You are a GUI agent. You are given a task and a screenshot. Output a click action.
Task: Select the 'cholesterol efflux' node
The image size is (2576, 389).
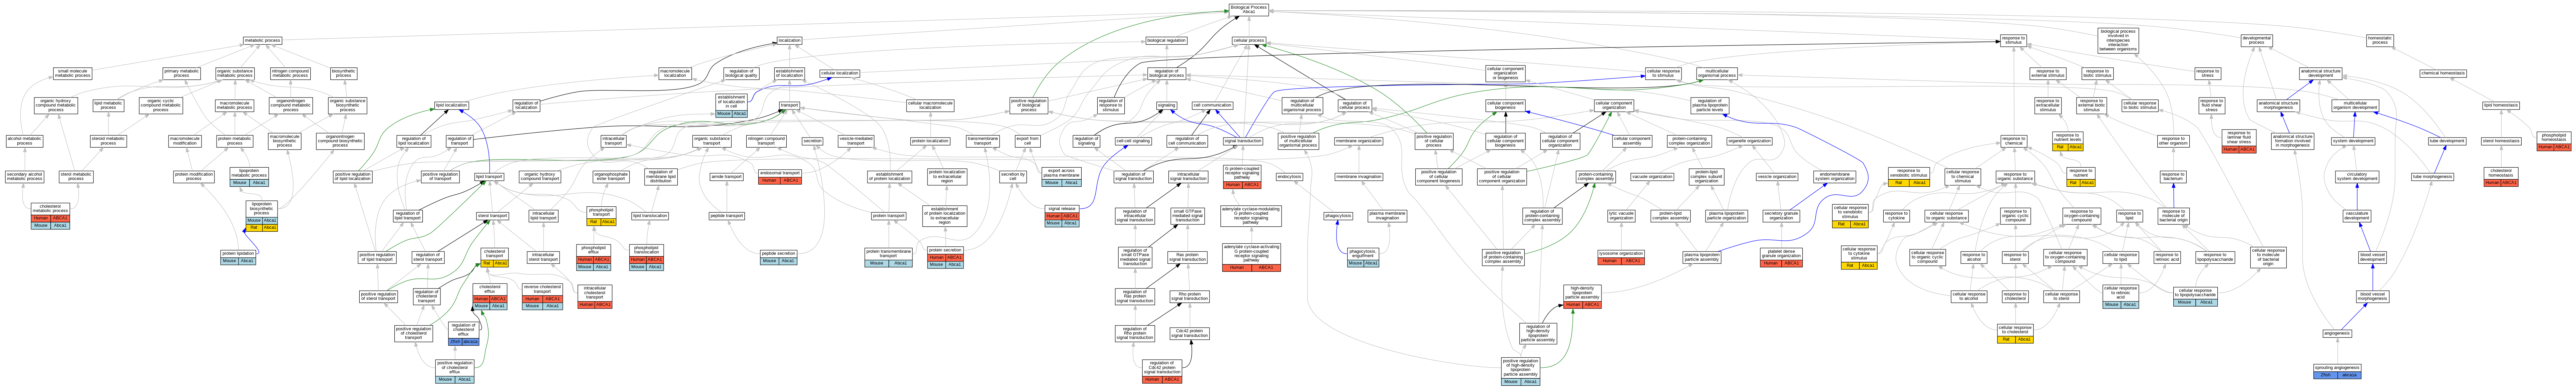[x=490, y=296]
